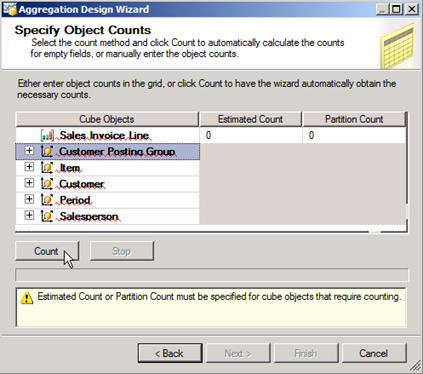
Task: Select the Salesperson row label
Action: pos(89,216)
